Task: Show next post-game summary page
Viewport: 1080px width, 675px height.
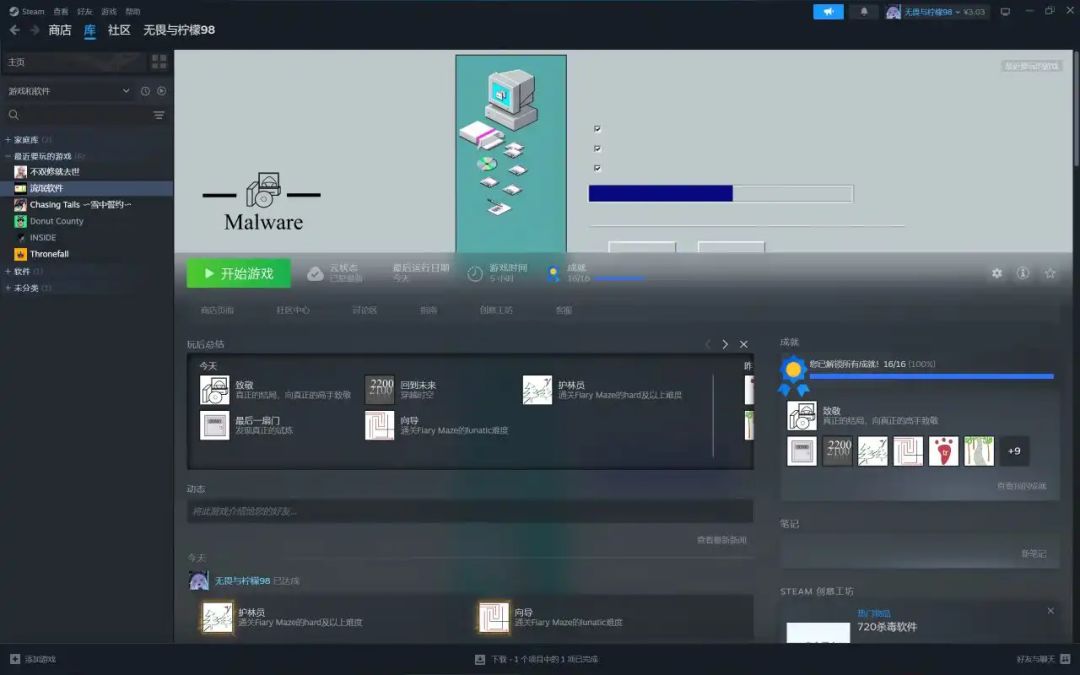Action: pos(725,344)
